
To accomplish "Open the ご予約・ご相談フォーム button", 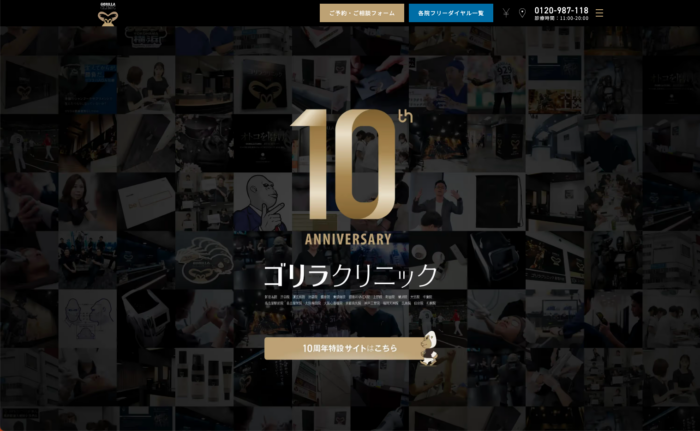I will [362, 13].
